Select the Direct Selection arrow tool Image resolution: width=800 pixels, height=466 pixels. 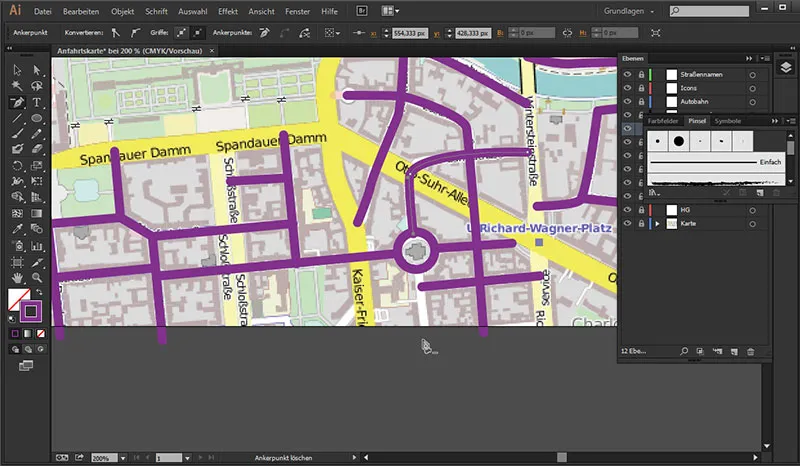(x=37, y=70)
